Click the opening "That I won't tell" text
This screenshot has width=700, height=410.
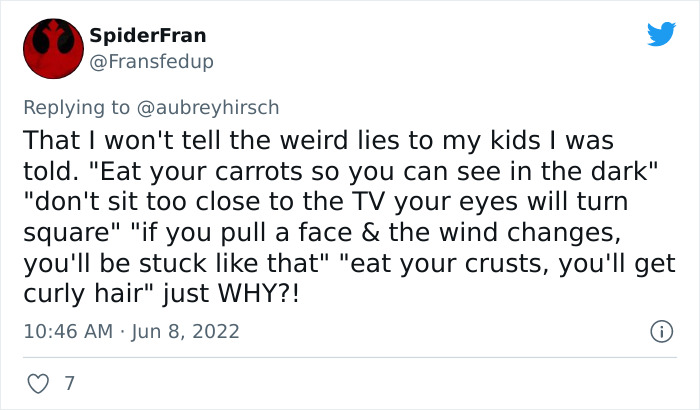click(120, 140)
